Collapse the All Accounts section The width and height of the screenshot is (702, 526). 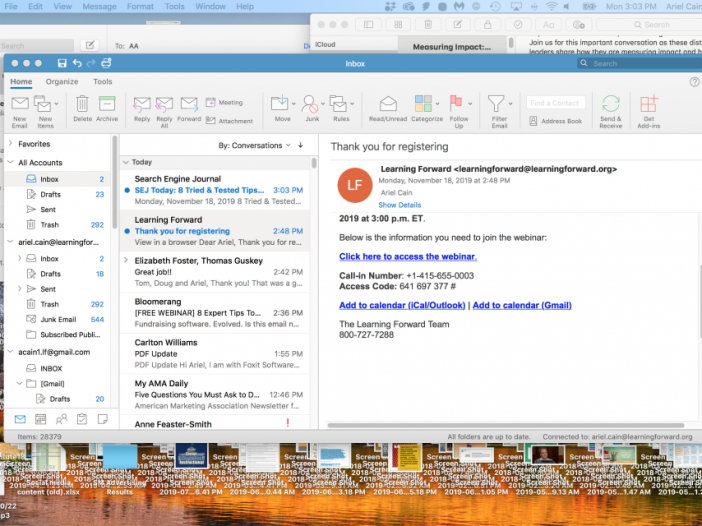pos(11,162)
